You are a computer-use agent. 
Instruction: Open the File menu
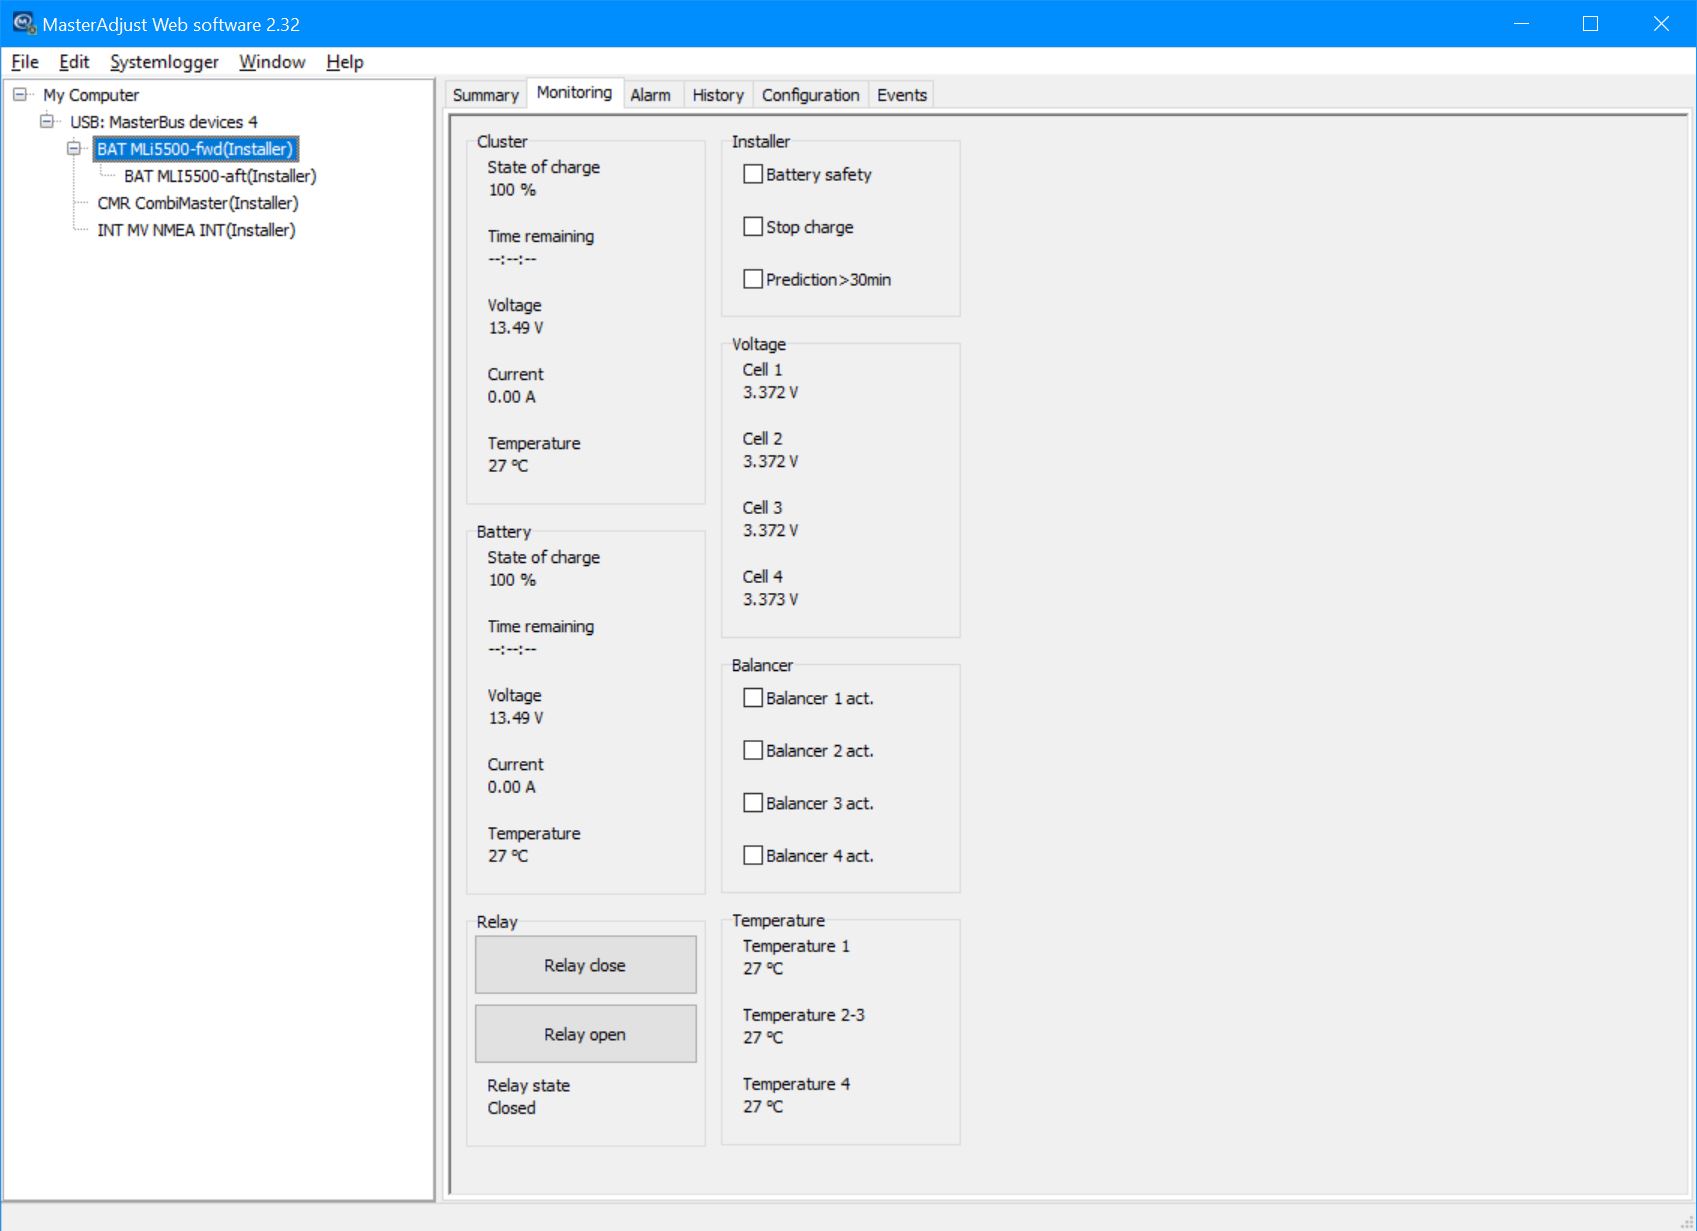(x=25, y=62)
